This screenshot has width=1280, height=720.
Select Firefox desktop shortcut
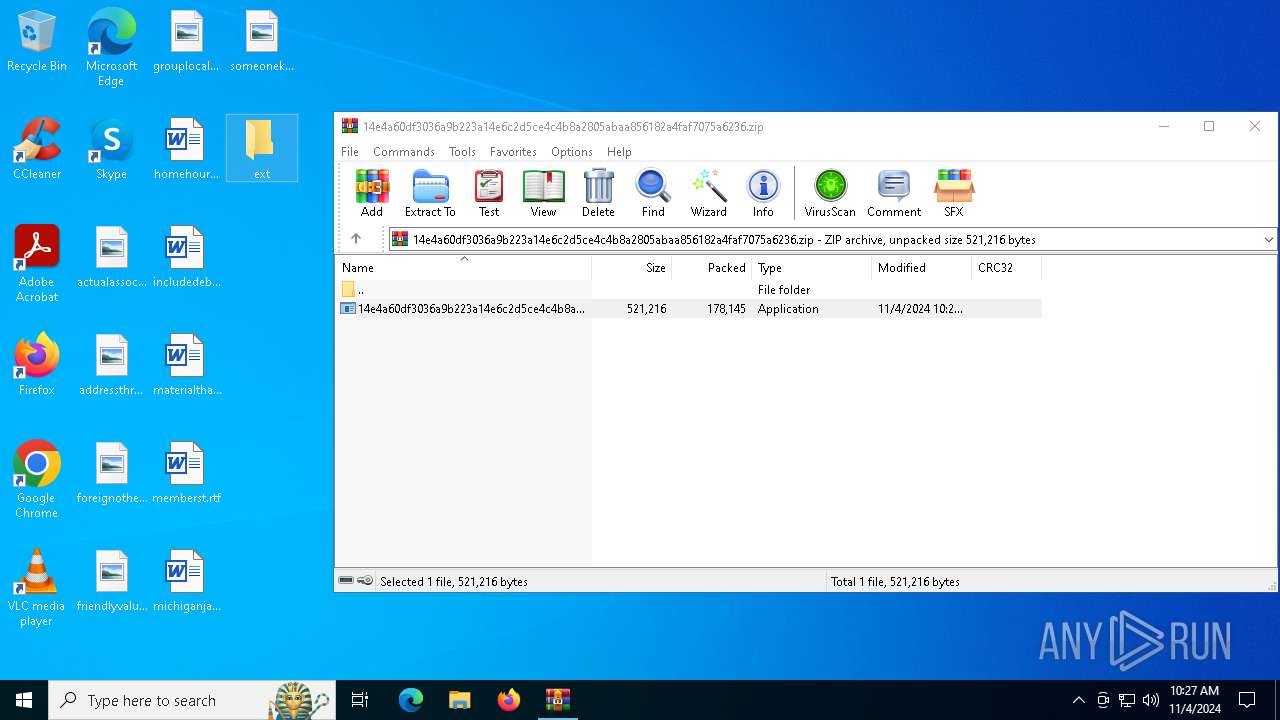(x=37, y=365)
